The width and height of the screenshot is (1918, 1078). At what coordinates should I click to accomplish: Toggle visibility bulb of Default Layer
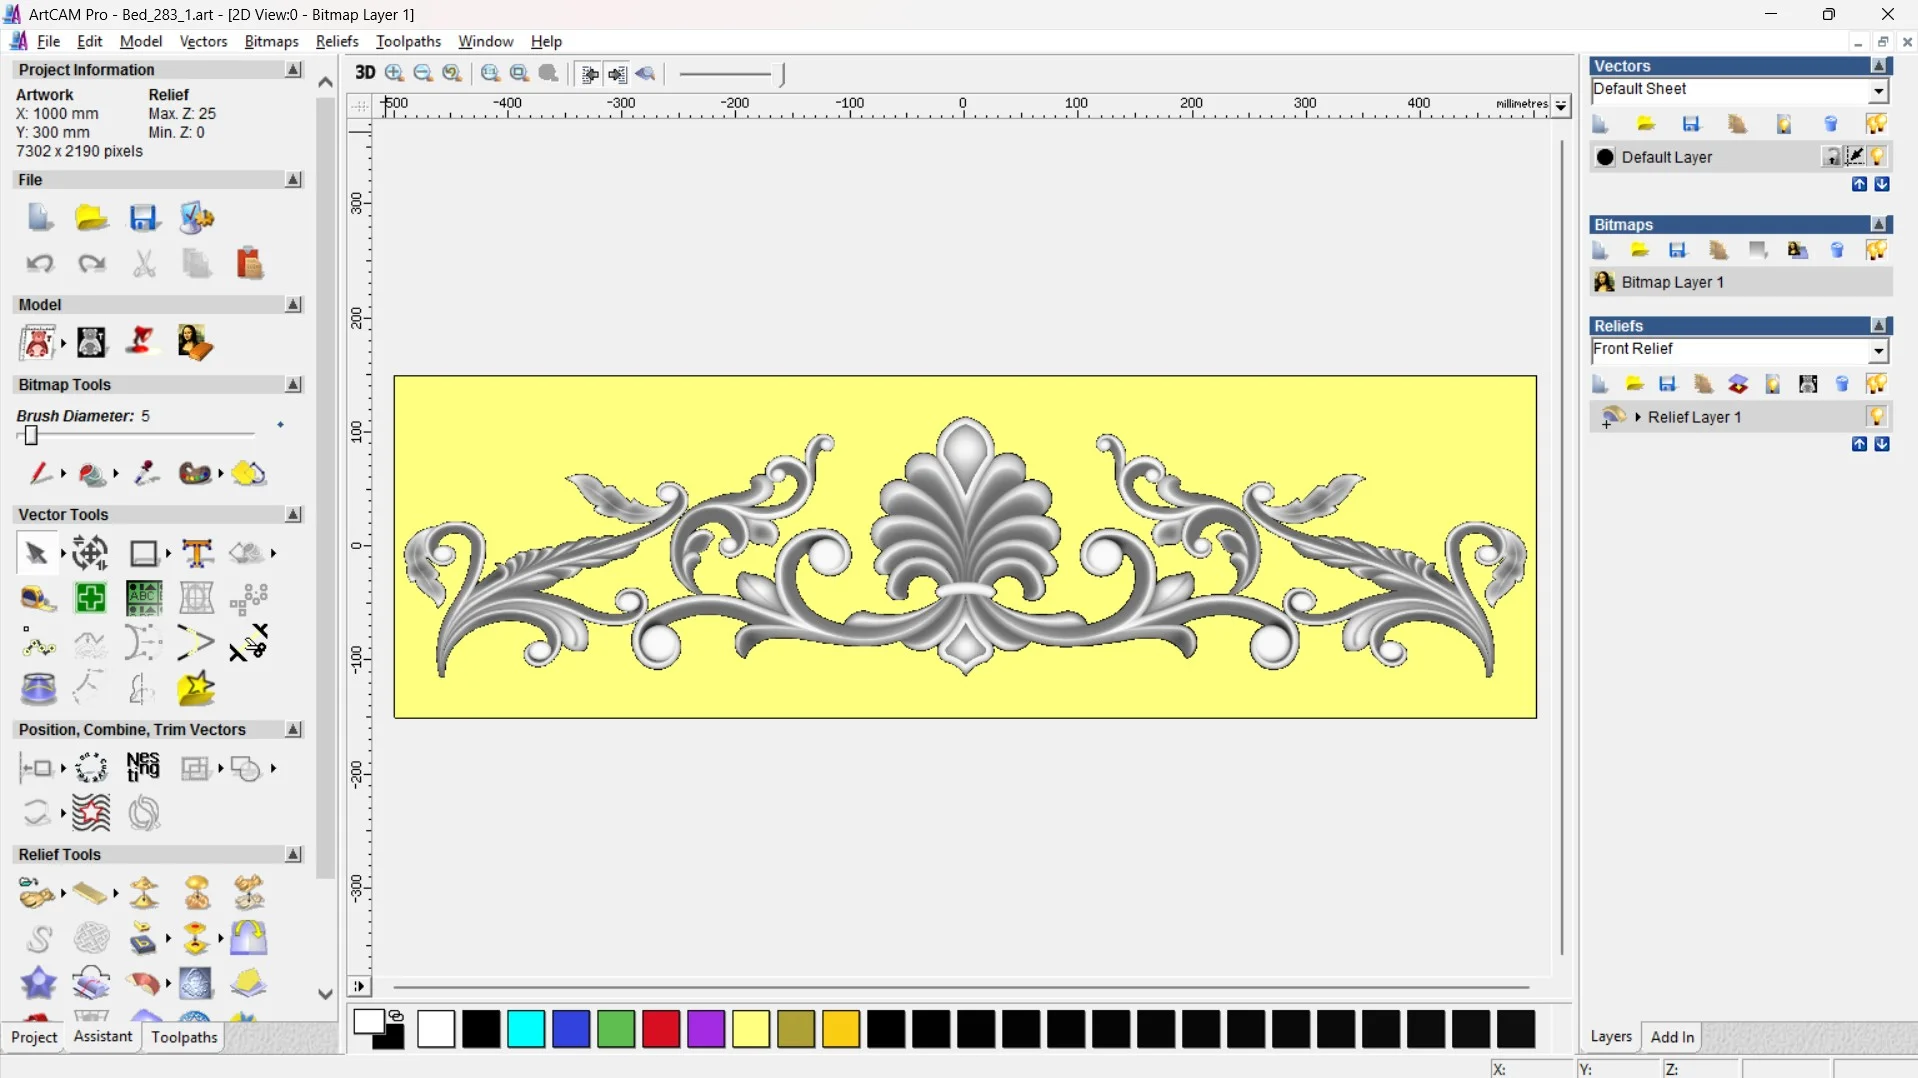[1878, 156]
